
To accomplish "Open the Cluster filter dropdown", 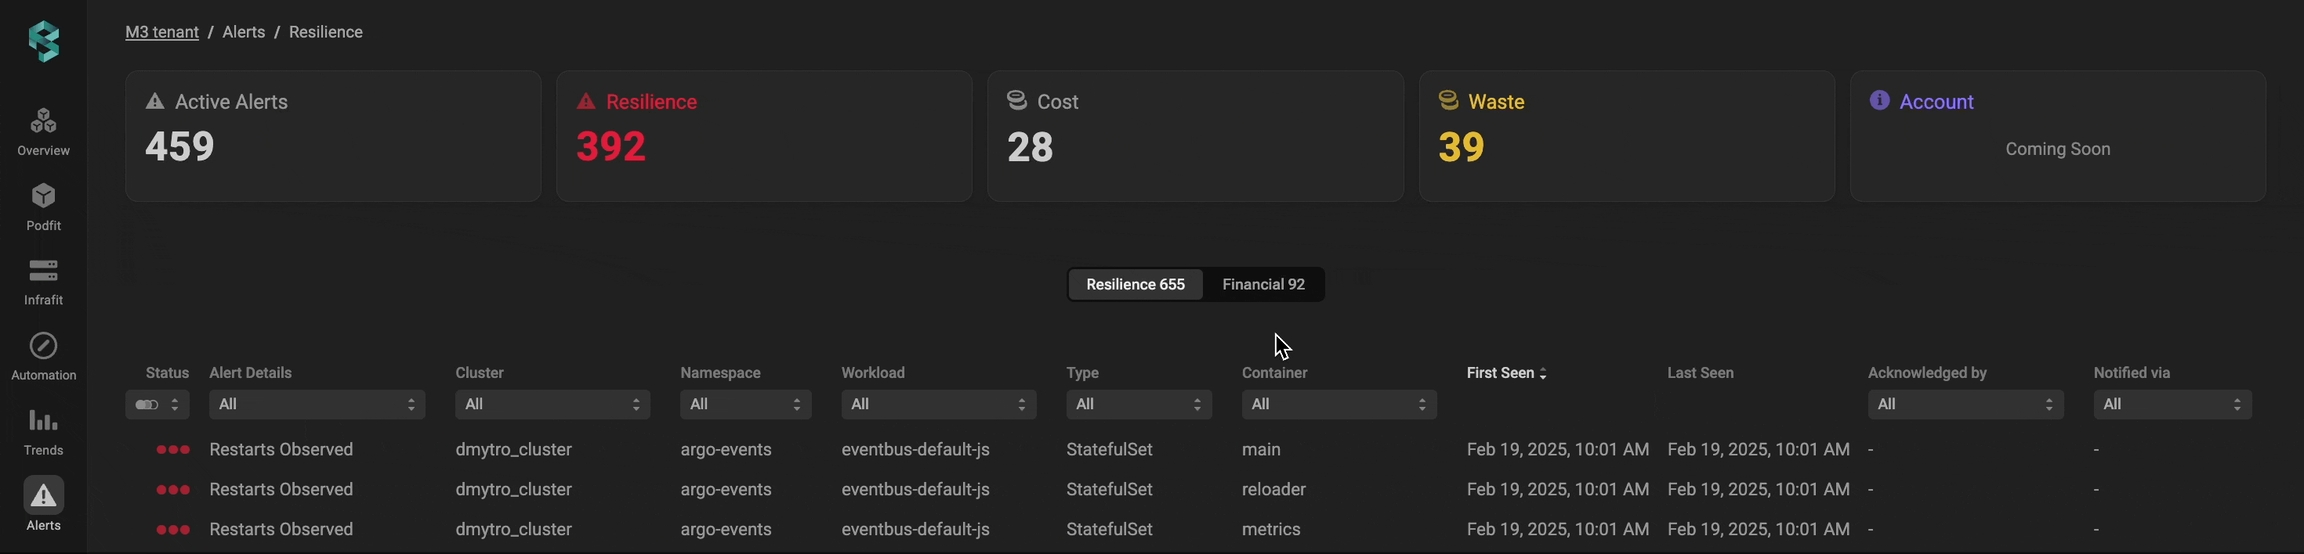I will [x=552, y=404].
